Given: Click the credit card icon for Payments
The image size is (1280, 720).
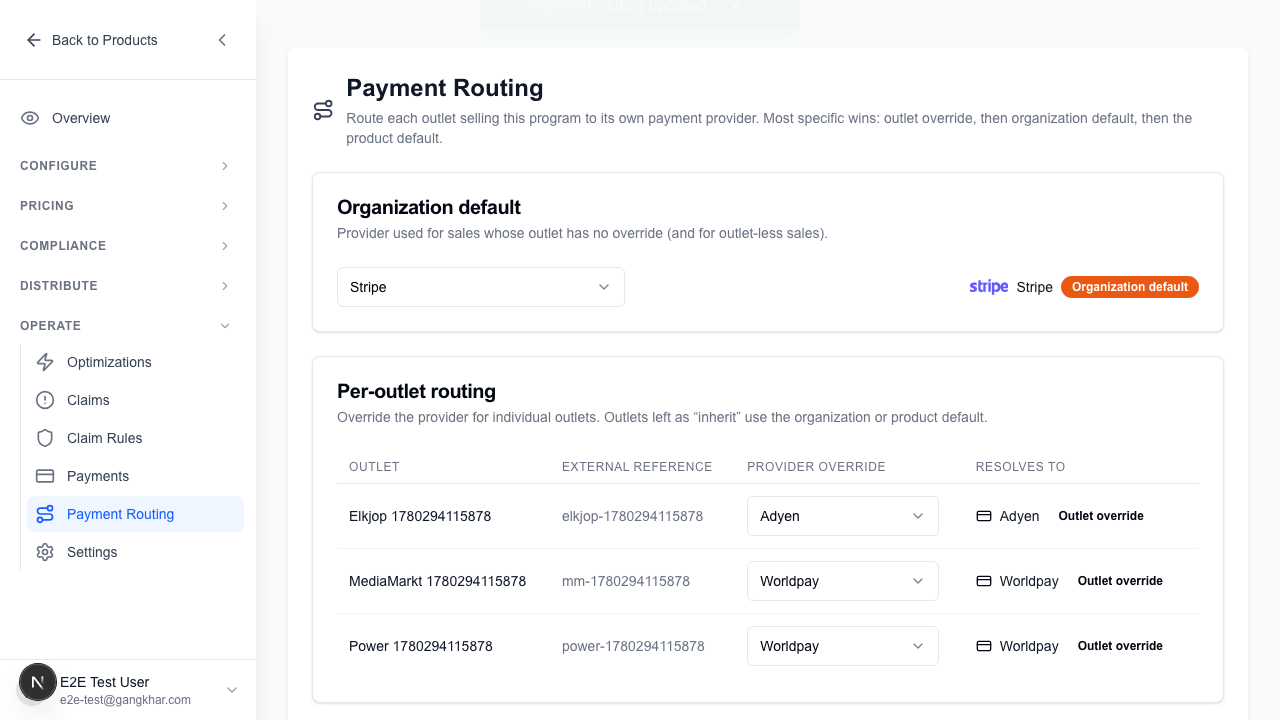Looking at the screenshot, I should coord(45,476).
